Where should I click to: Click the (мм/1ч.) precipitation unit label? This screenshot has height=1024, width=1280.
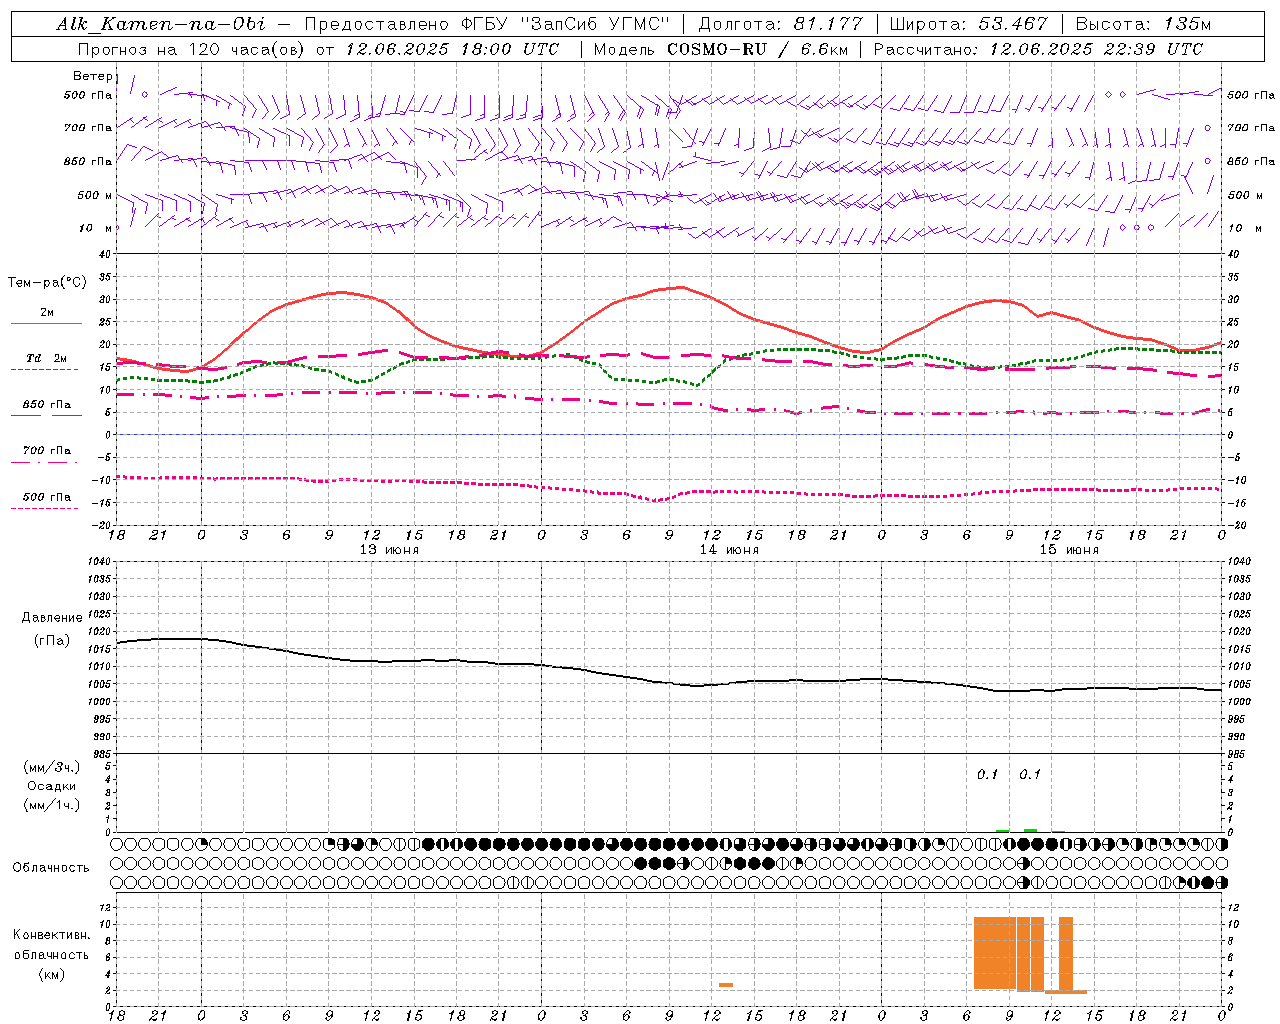tap(51, 805)
